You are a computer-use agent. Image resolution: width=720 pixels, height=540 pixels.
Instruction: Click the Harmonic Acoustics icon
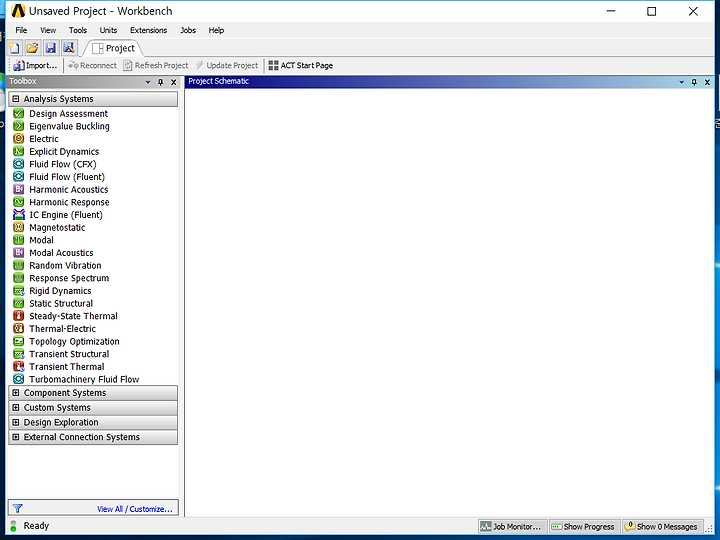tap(18, 189)
